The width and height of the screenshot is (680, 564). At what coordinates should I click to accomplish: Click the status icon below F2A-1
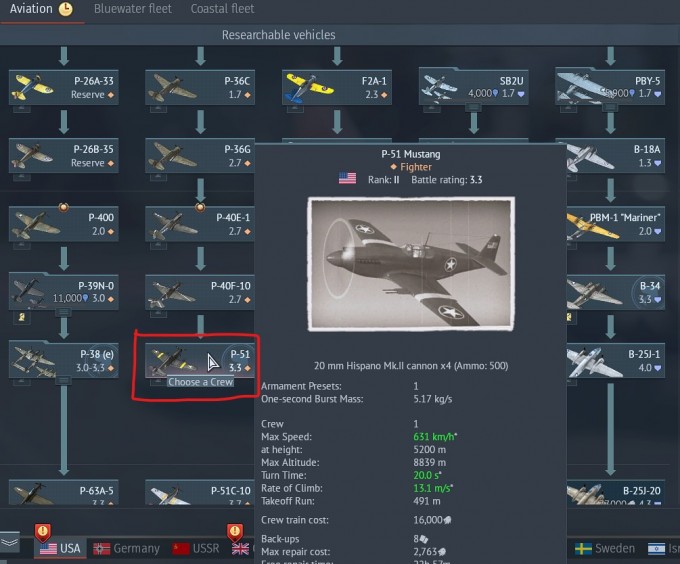point(295,109)
